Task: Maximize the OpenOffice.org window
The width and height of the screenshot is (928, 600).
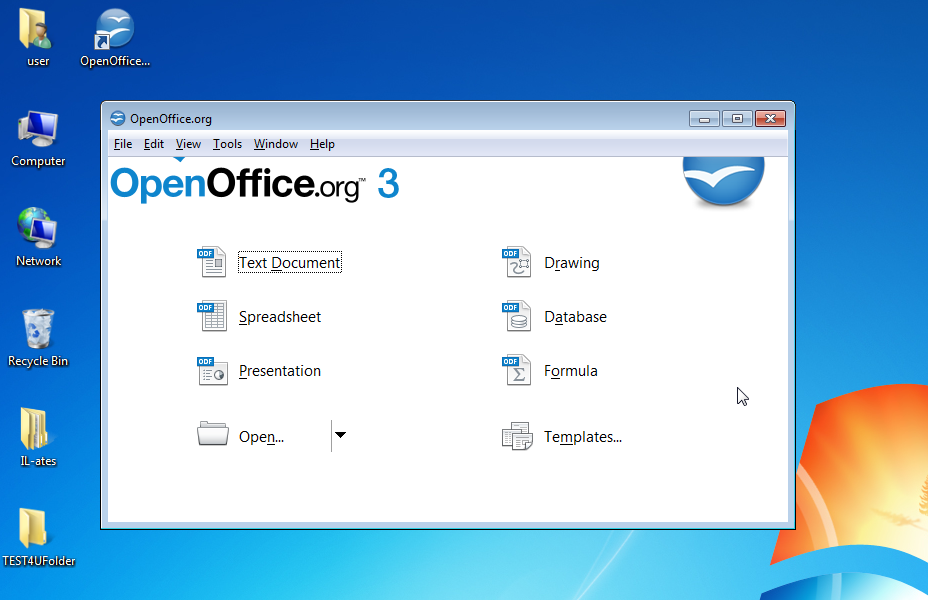Action: coord(737,119)
